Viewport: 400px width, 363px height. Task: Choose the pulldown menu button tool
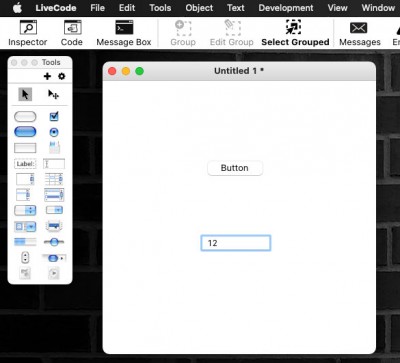pos(54,210)
